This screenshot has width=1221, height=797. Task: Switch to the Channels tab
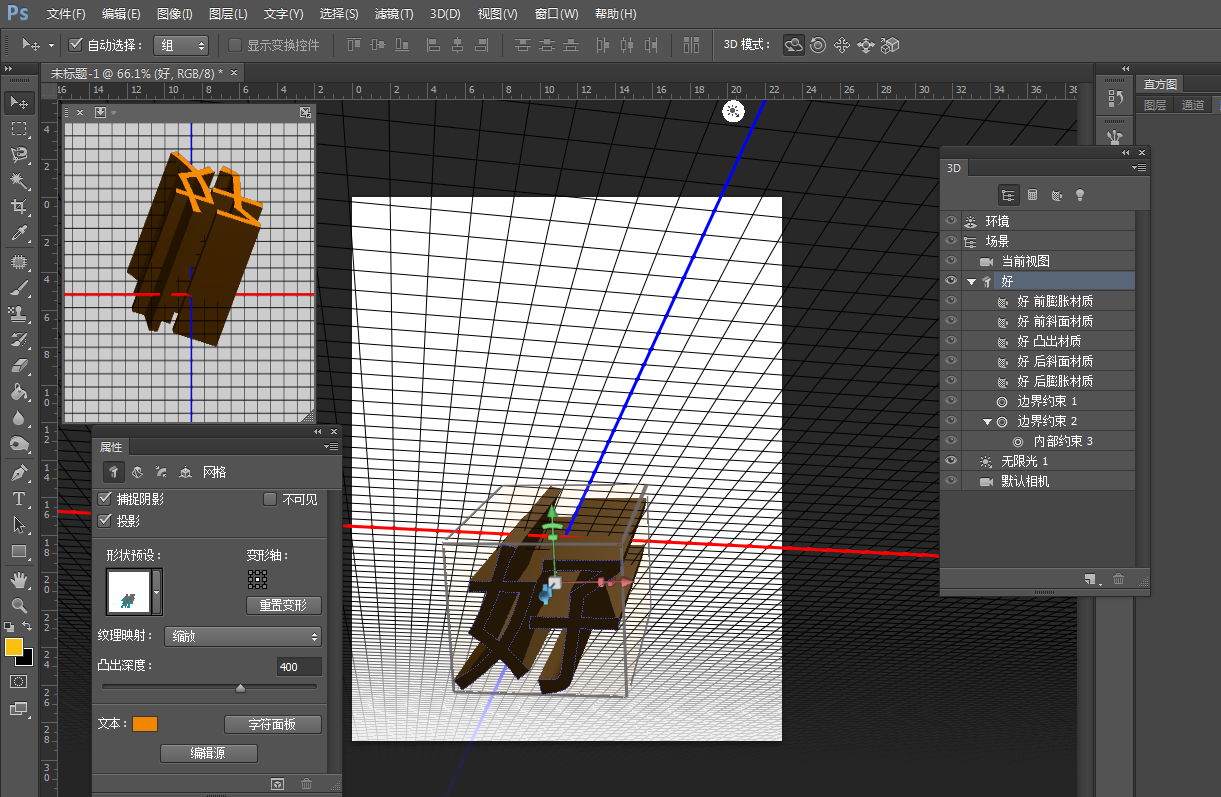[x=1192, y=105]
